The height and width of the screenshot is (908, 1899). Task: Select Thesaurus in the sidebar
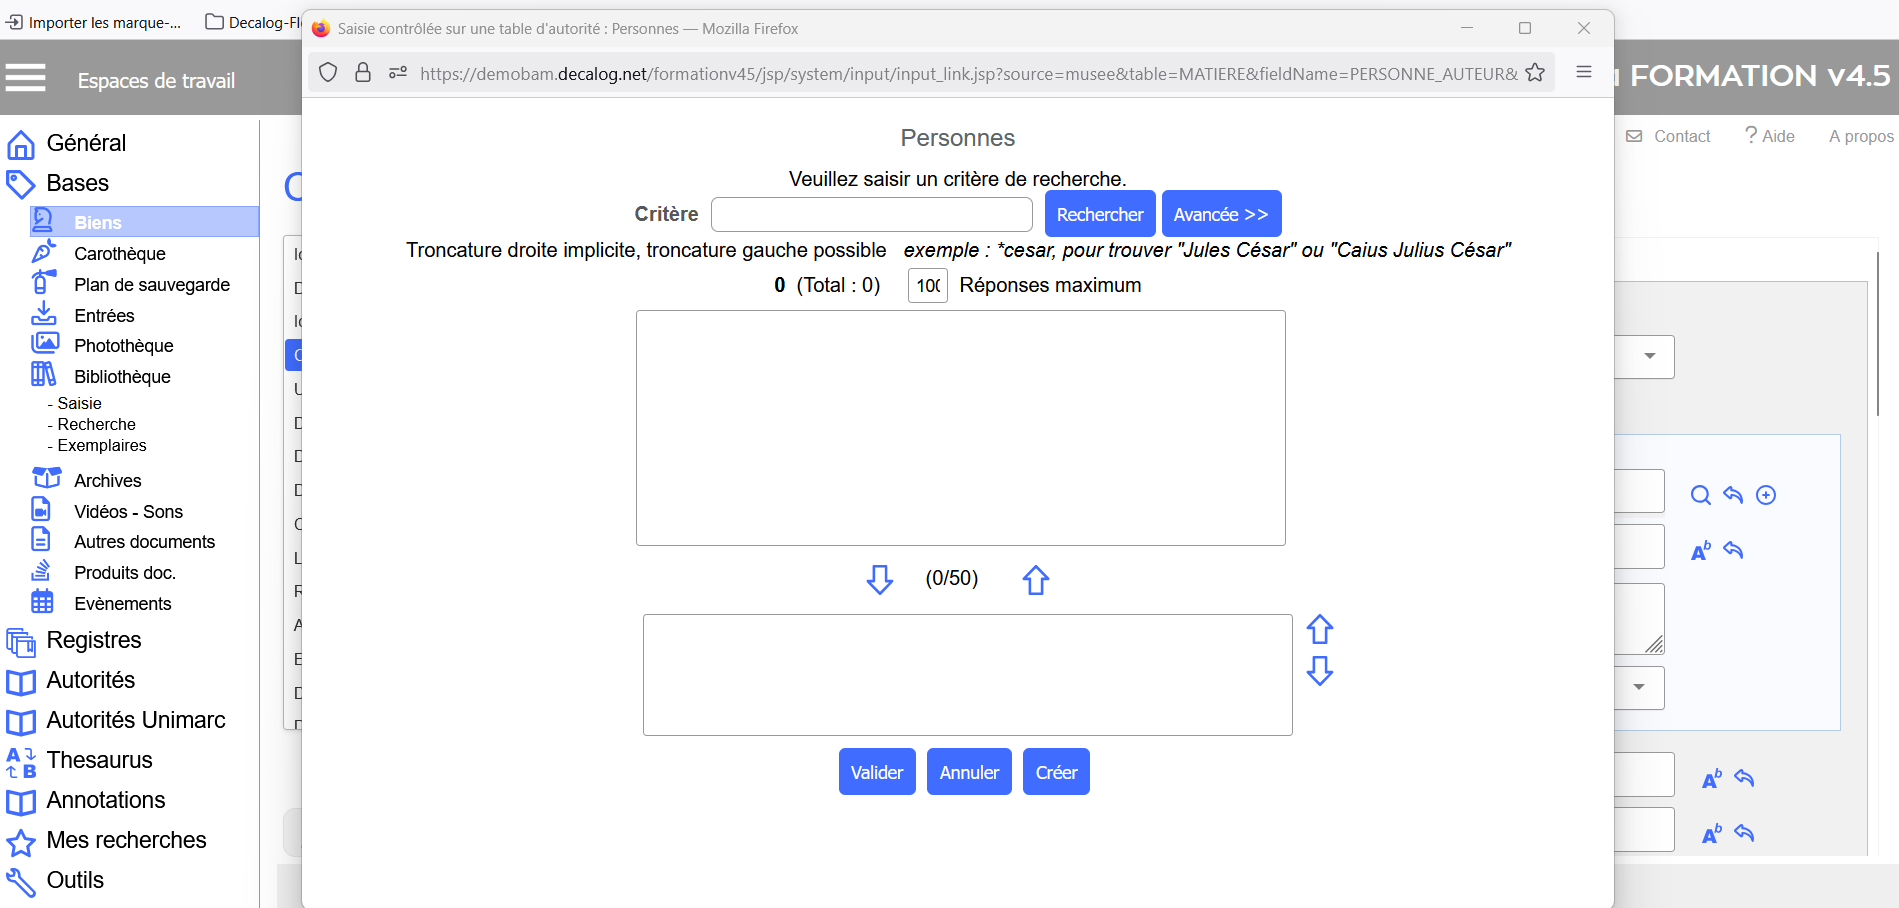pyautogui.click(x=99, y=760)
